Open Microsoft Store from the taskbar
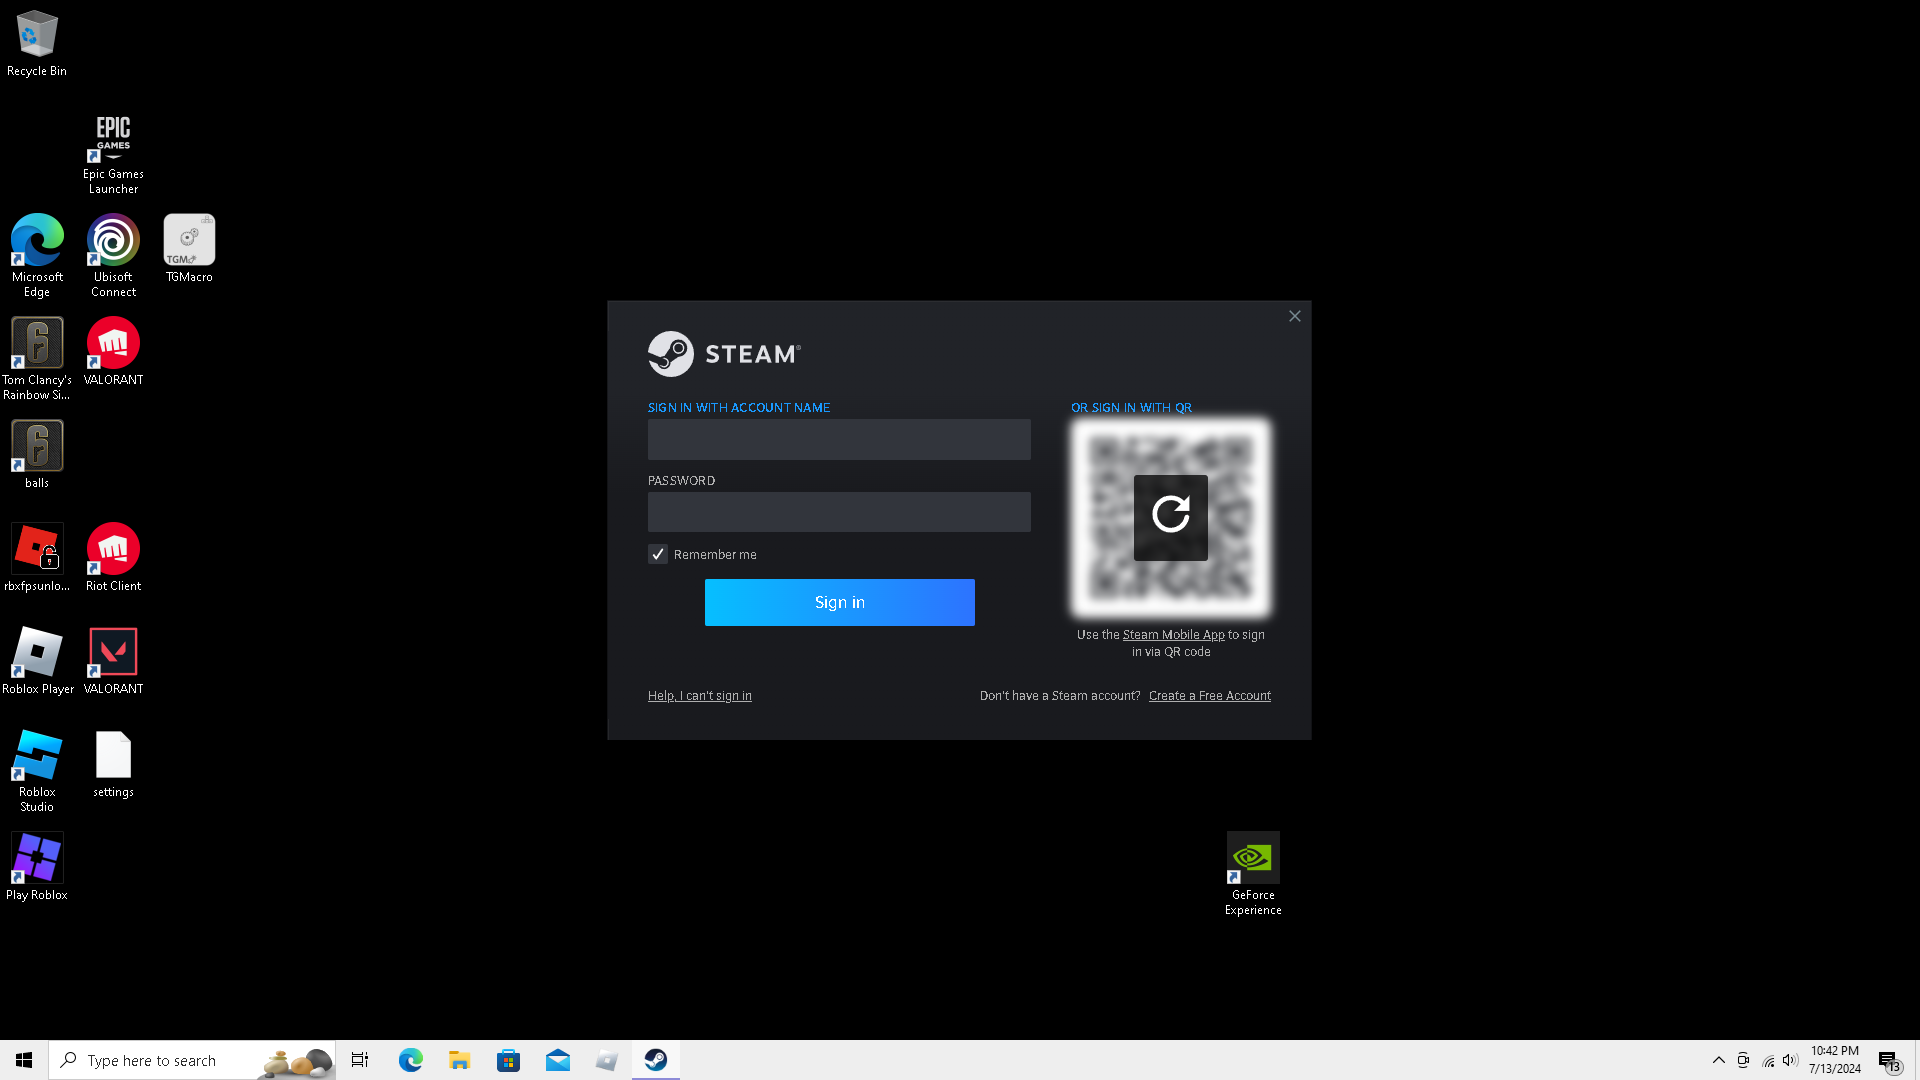Image resolution: width=1920 pixels, height=1080 pixels. point(508,1060)
